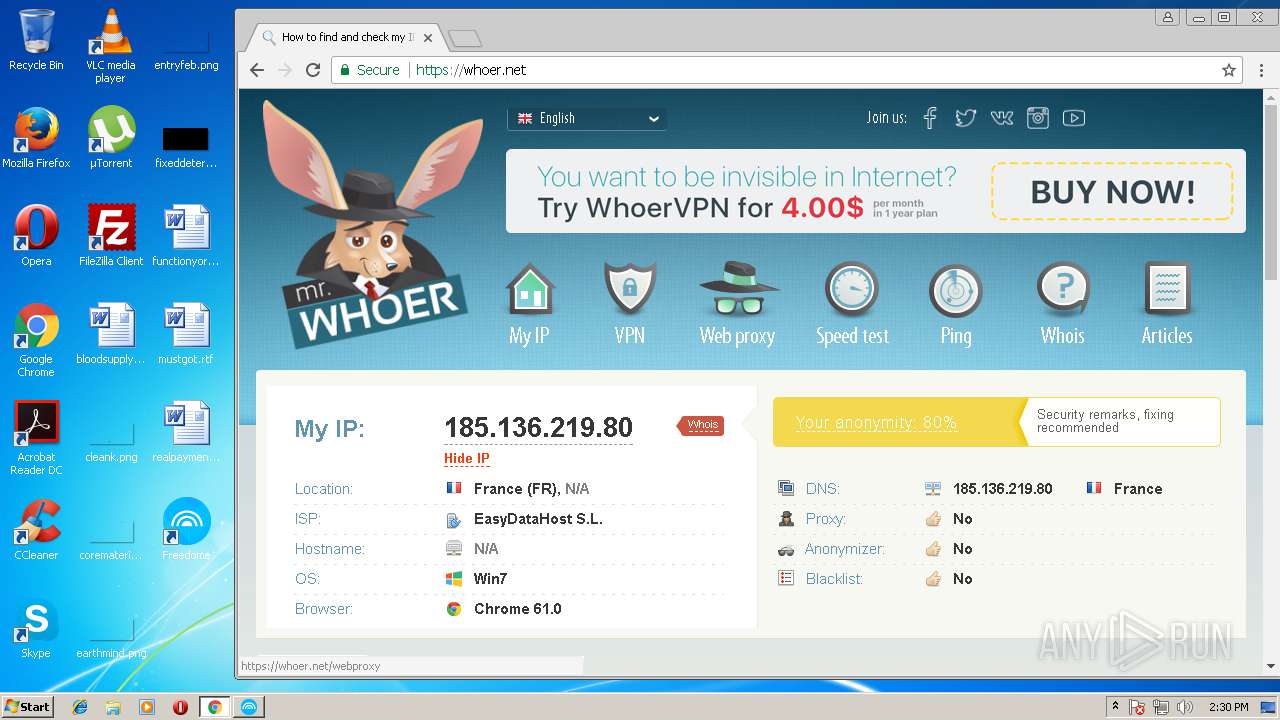Viewport: 1280px width, 720px height.
Task: Select the IP address 185.136.219.80 heading
Action: click(x=538, y=428)
